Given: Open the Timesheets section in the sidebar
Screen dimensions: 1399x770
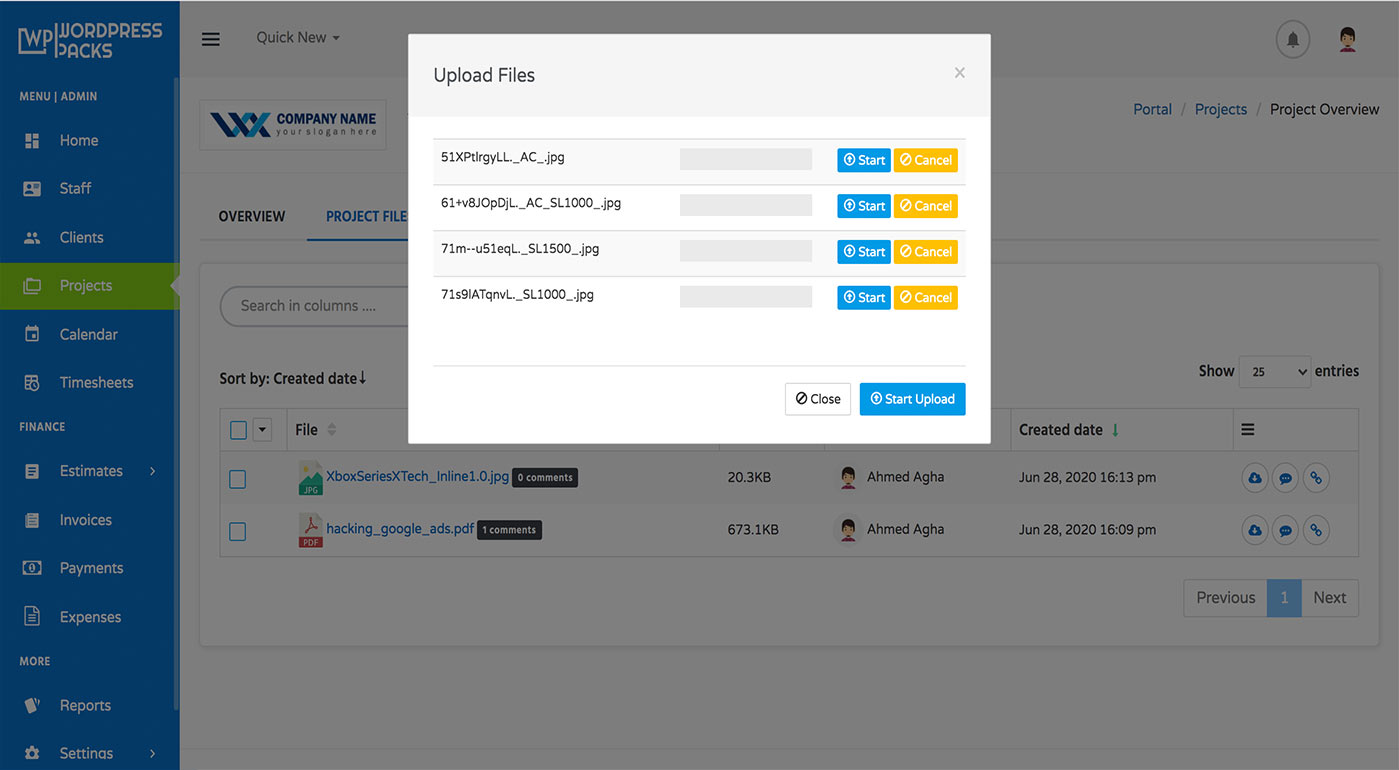Looking at the screenshot, I should 89,382.
